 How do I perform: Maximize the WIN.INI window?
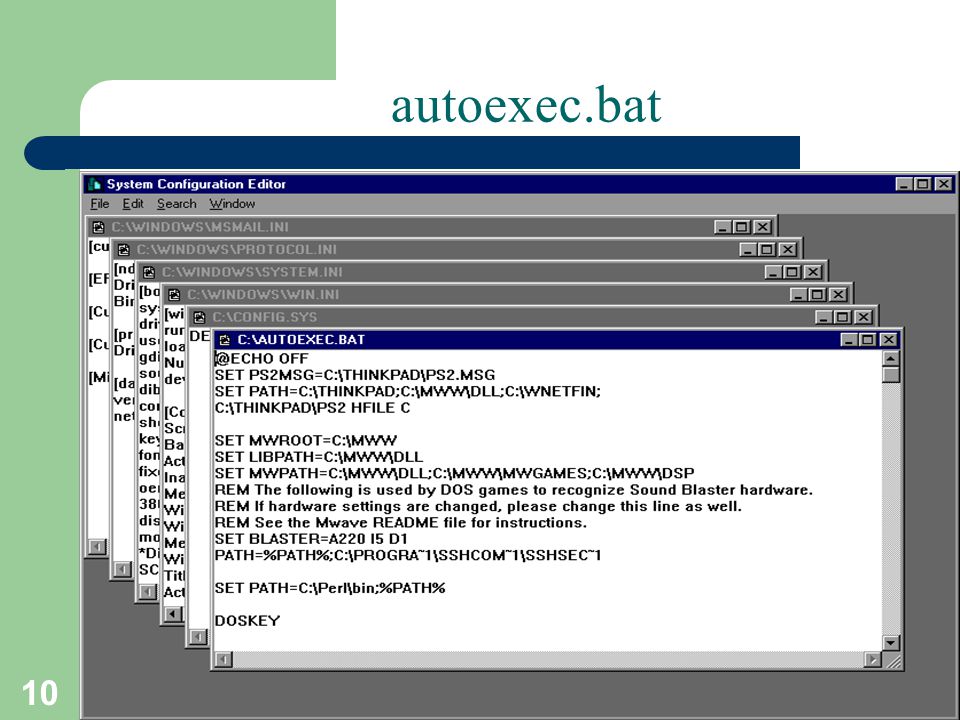818,295
